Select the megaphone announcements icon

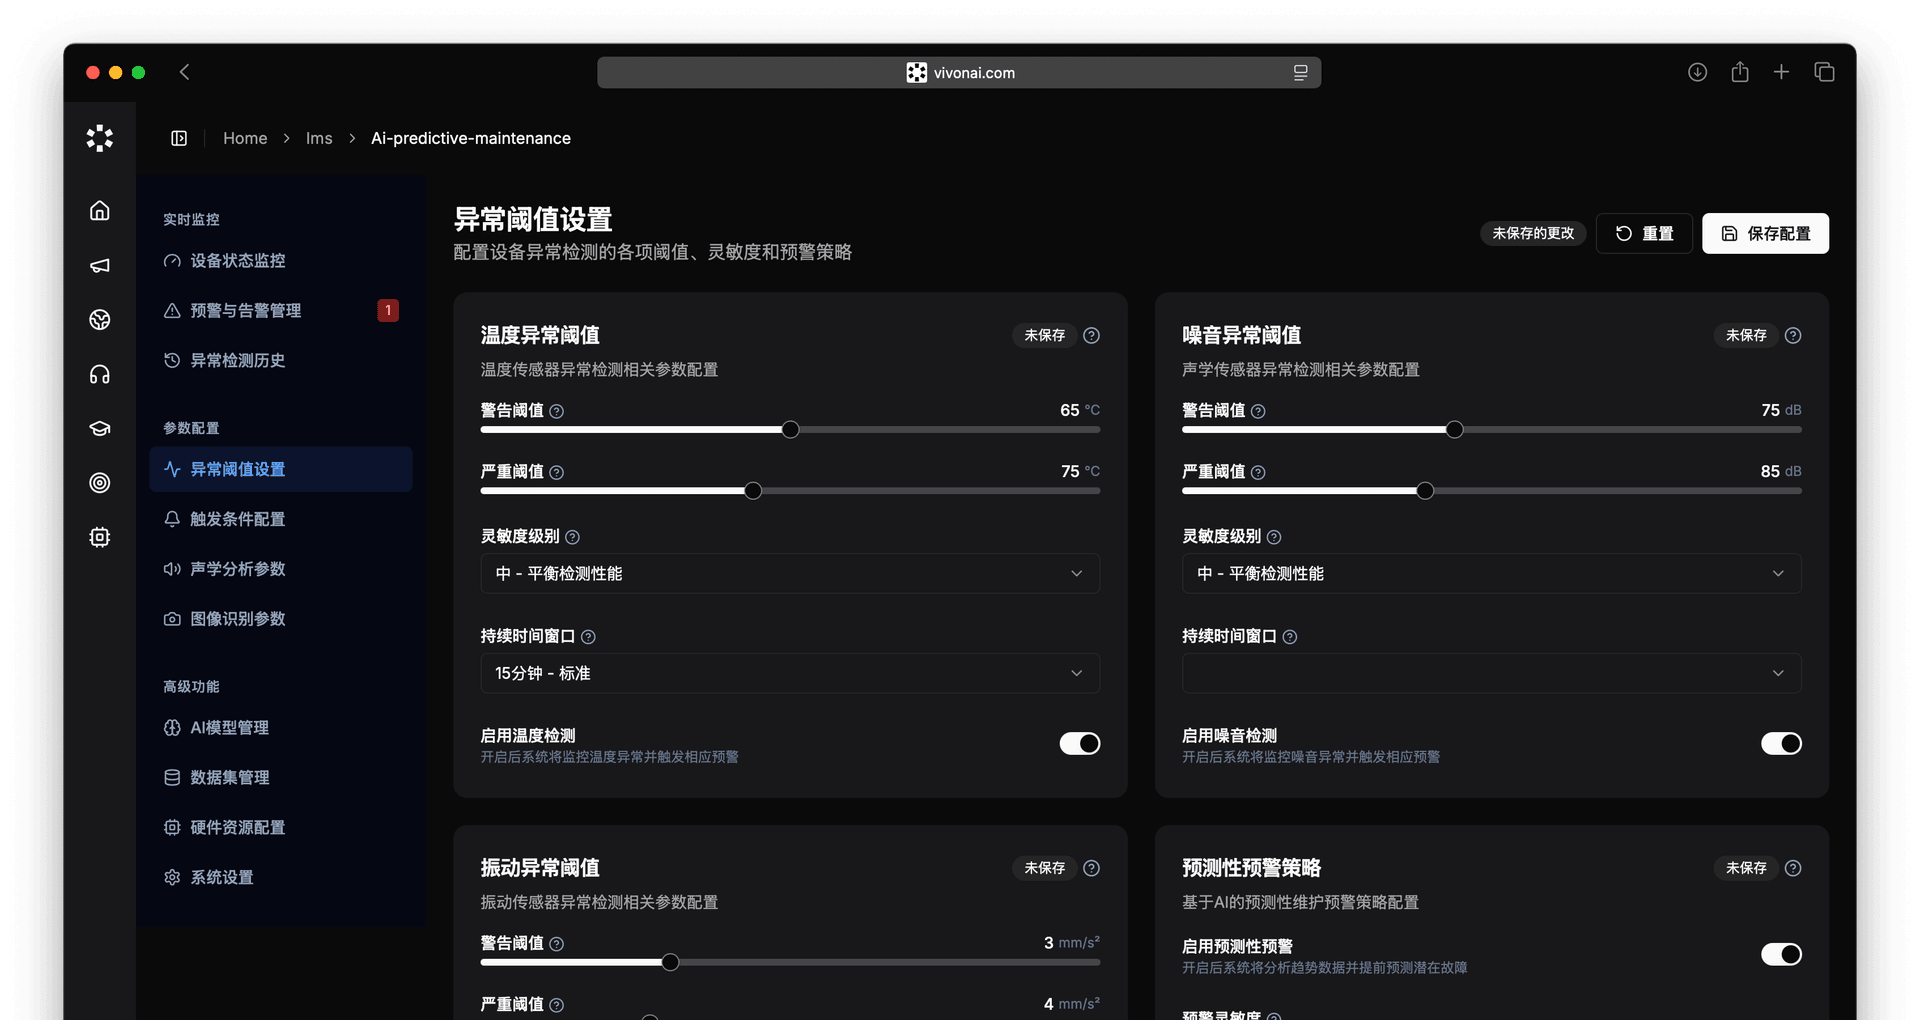(x=100, y=265)
